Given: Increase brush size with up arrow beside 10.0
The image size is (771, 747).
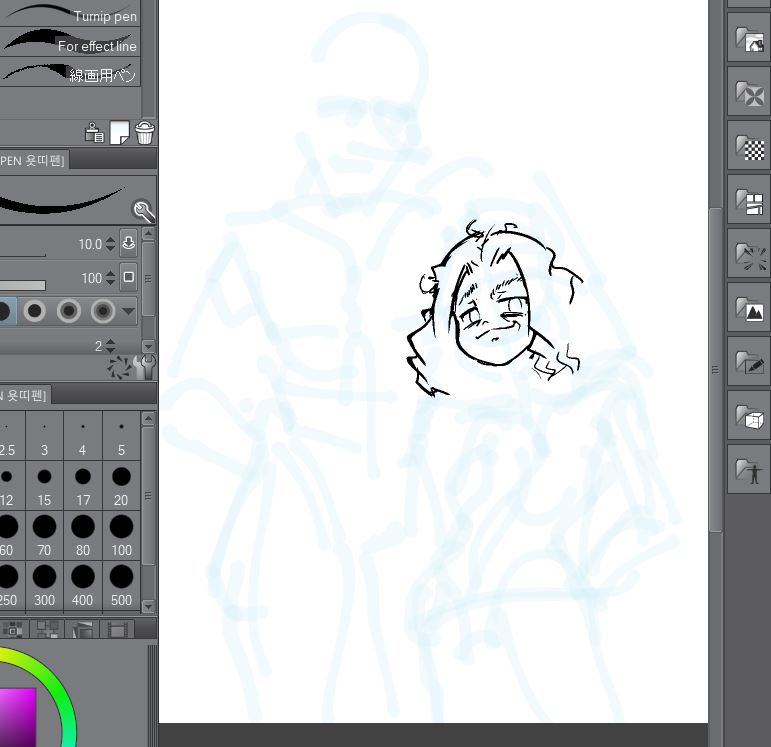Looking at the screenshot, I should point(111,240).
